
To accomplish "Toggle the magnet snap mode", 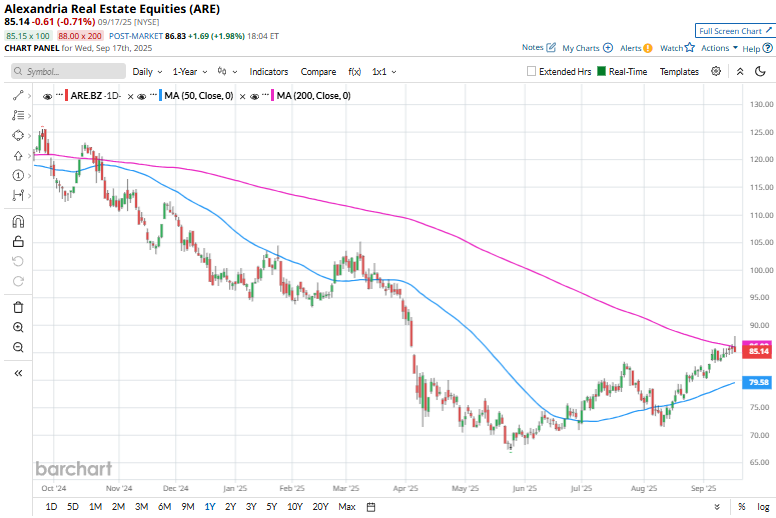I will point(18,222).
